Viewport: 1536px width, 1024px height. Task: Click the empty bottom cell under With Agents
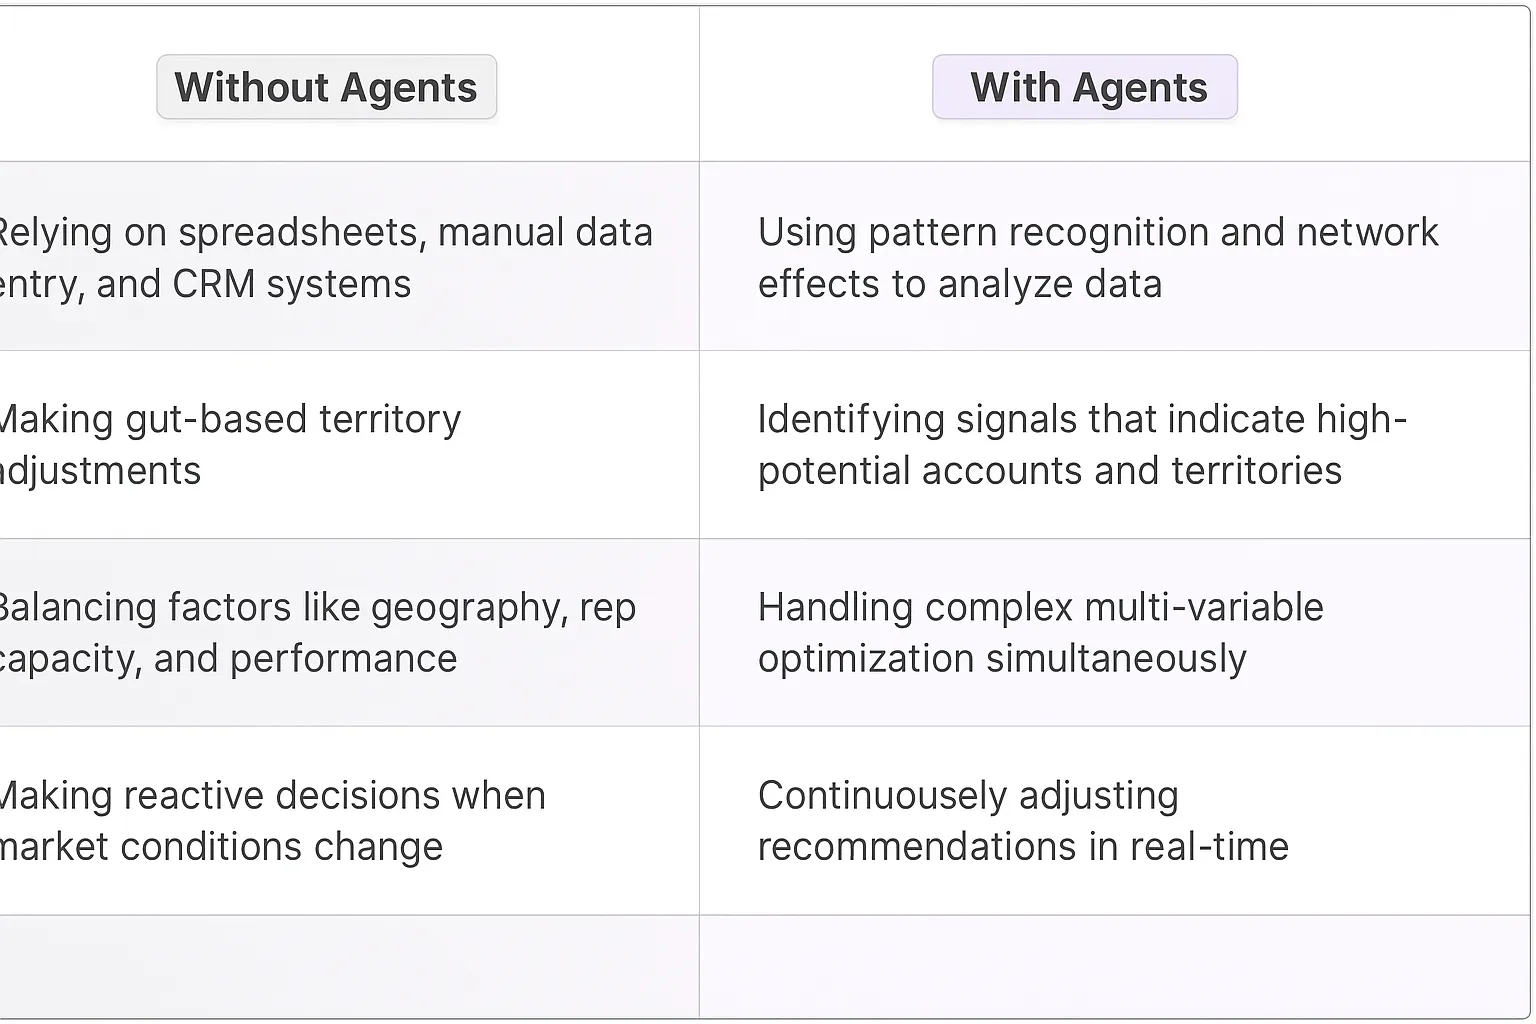click(1114, 966)
